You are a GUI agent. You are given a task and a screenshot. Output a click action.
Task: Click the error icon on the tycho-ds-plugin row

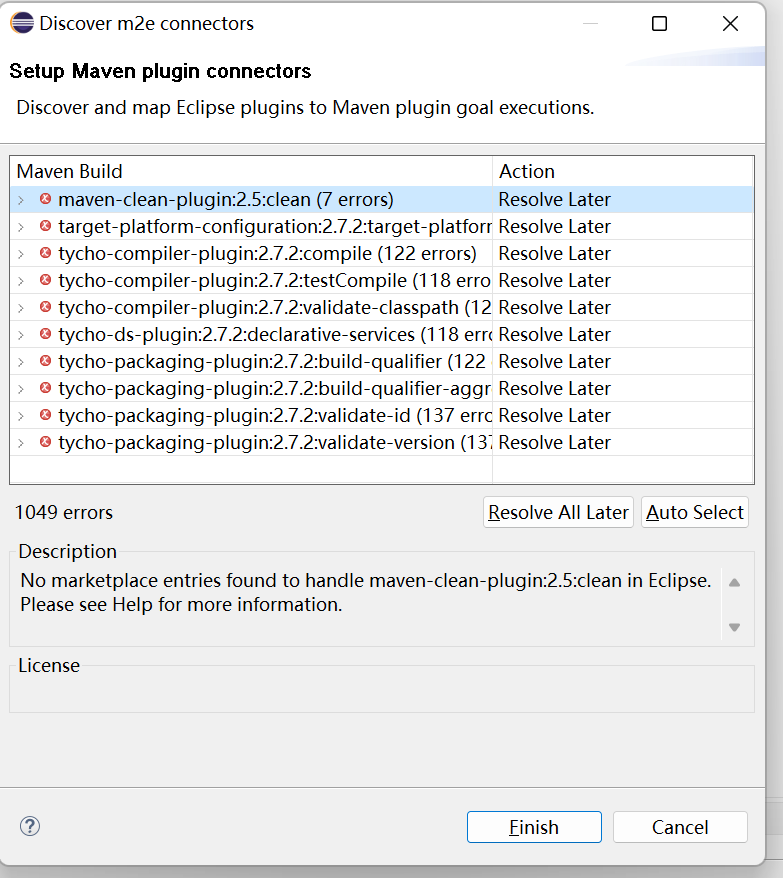point(43,334)
